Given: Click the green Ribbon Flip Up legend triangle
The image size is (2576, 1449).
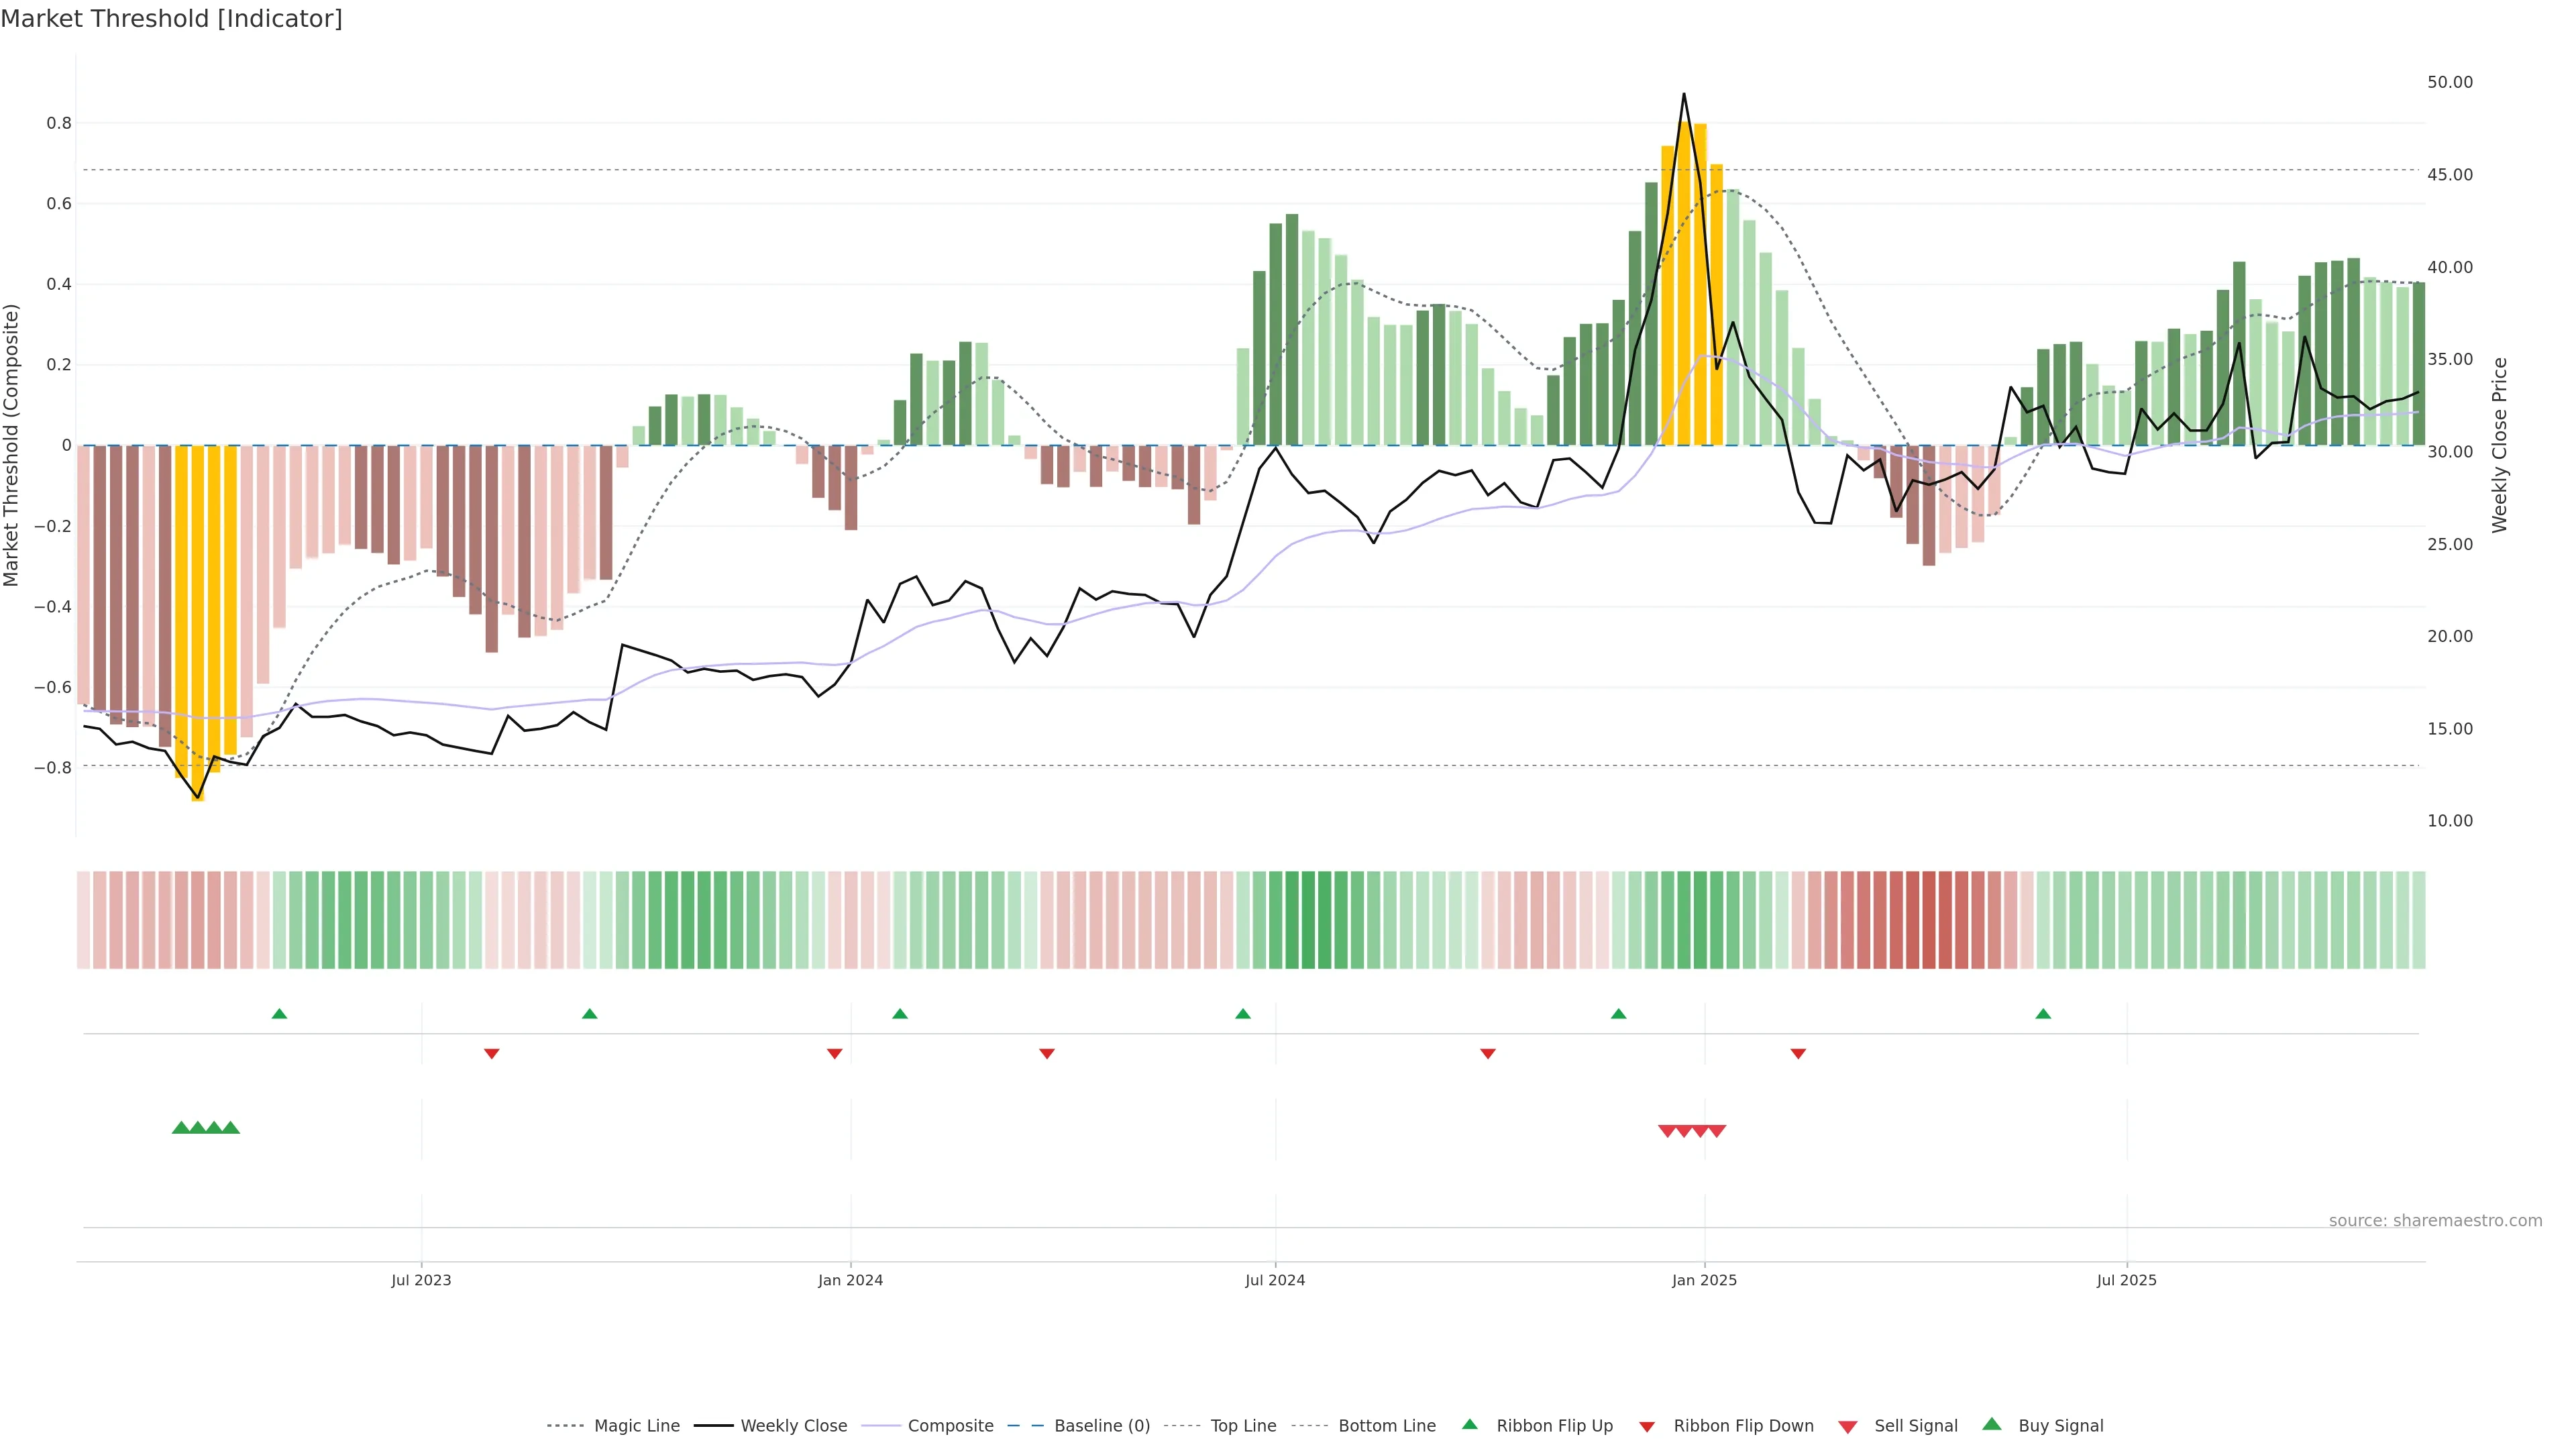Looking at the screenshot, I should (x=1469, y=1424).
